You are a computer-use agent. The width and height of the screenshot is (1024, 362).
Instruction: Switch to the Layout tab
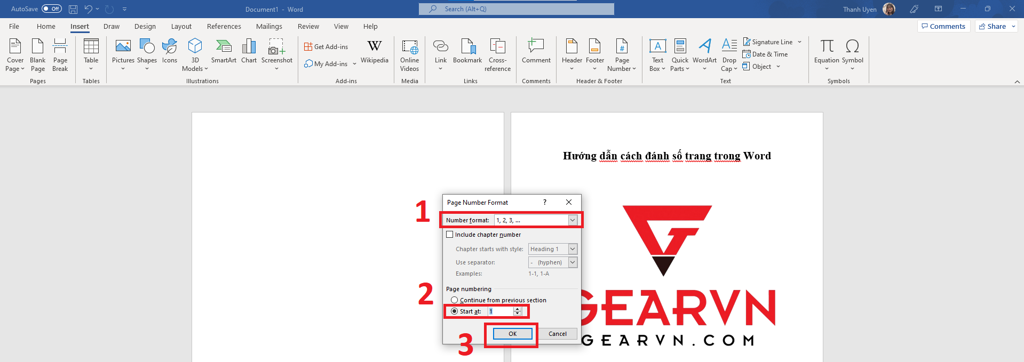click(181, 27)
